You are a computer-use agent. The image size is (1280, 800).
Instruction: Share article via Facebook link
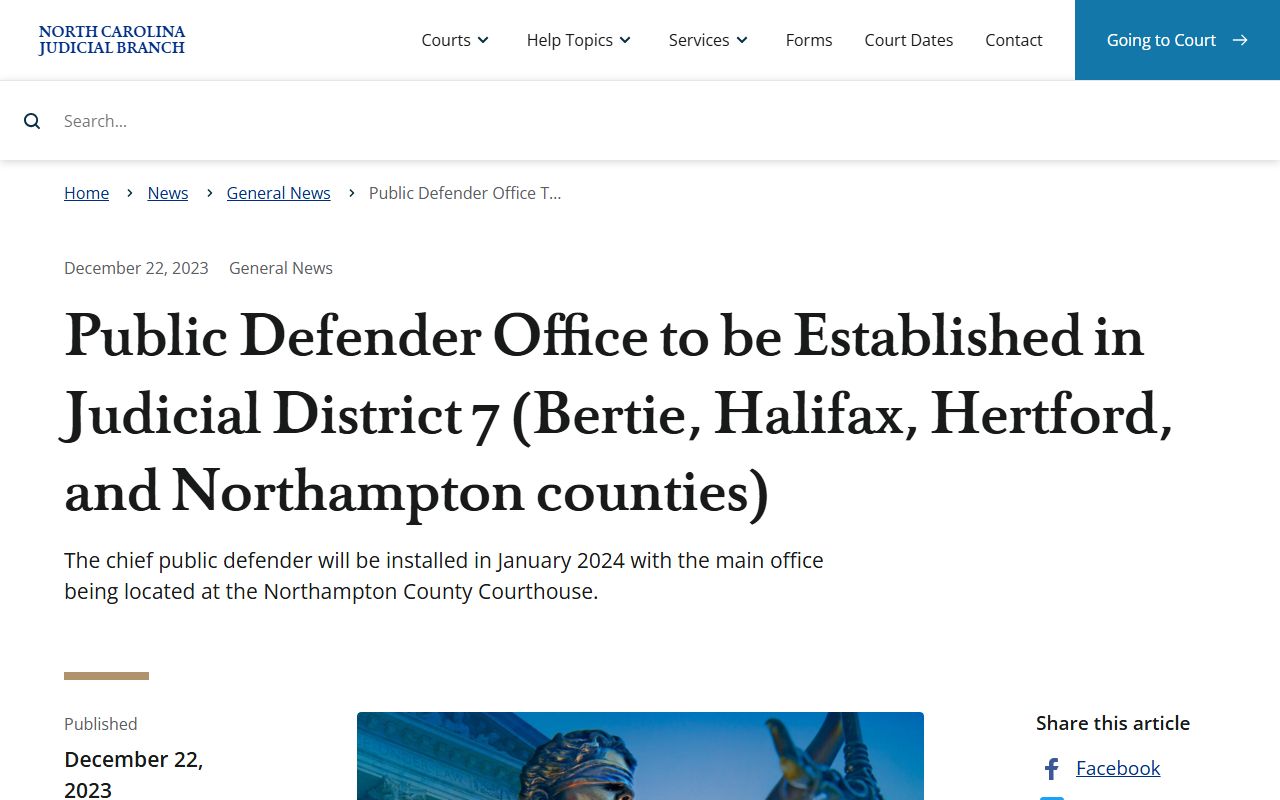click(x=1118, y=768)
